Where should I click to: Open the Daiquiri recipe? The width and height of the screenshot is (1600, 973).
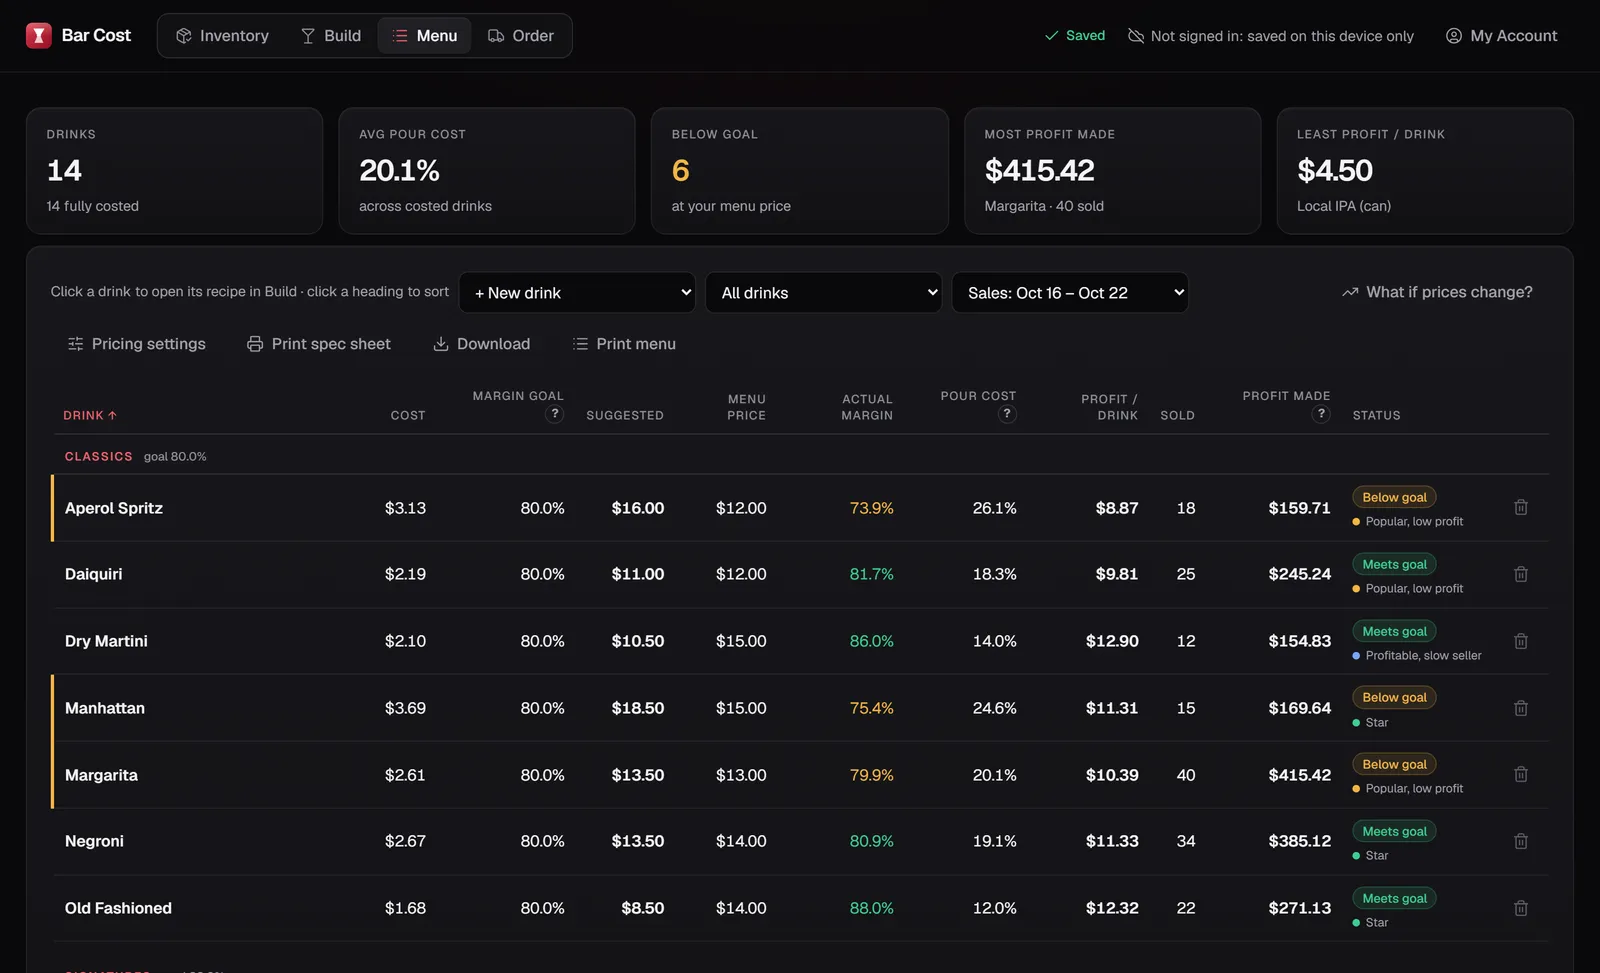(x=94, y=574)
